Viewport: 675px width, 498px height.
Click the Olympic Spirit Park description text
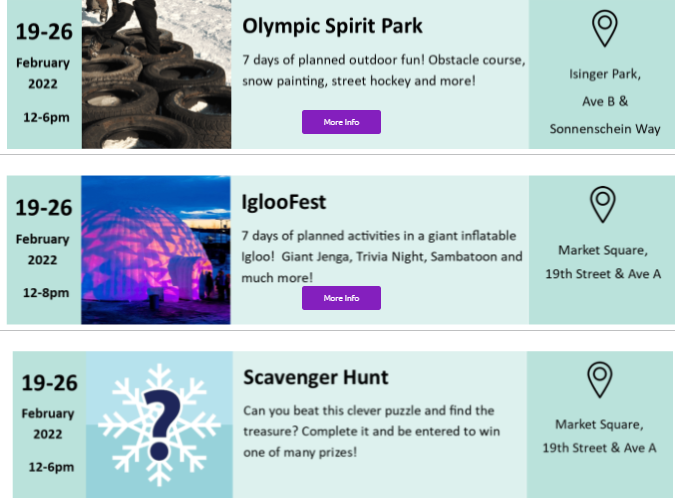click(383, 70)
